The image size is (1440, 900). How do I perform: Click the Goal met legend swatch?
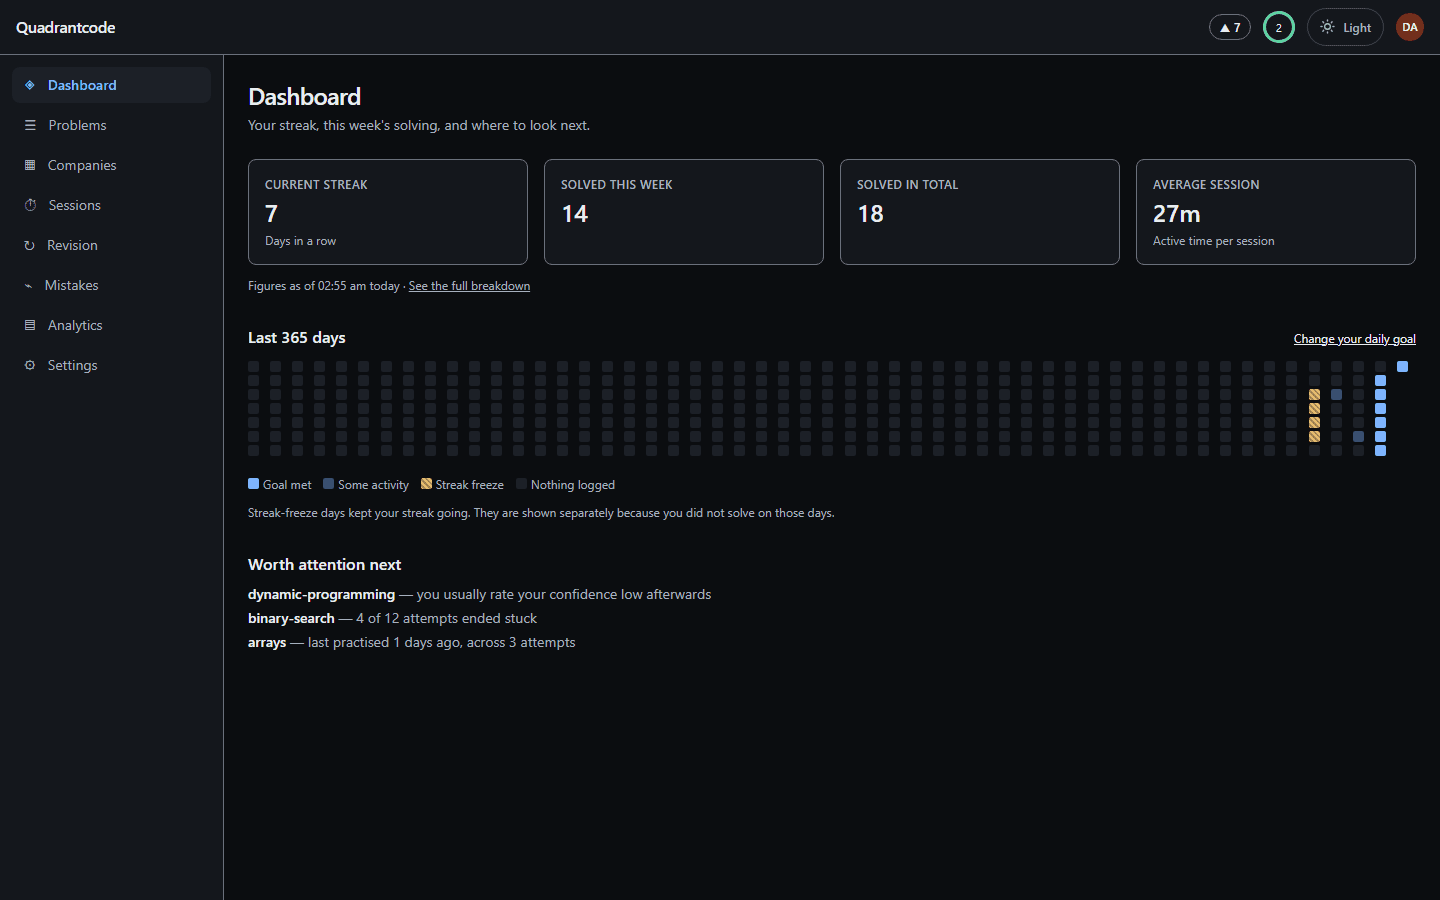pos(254,484)
